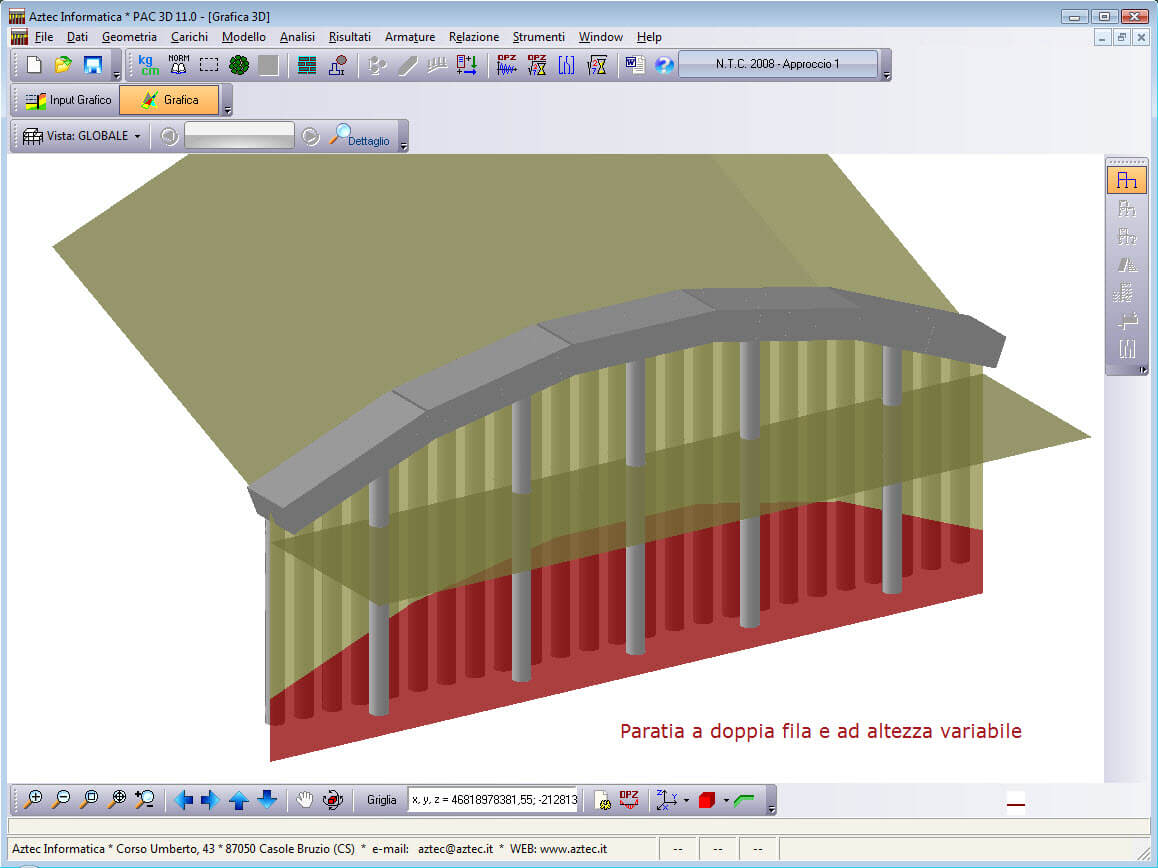Open the red cube render-style dropdown arrow
Image resolution: width=1158 pixels, height=868 pixels.
pyautogui.click(x=726, y=800)
